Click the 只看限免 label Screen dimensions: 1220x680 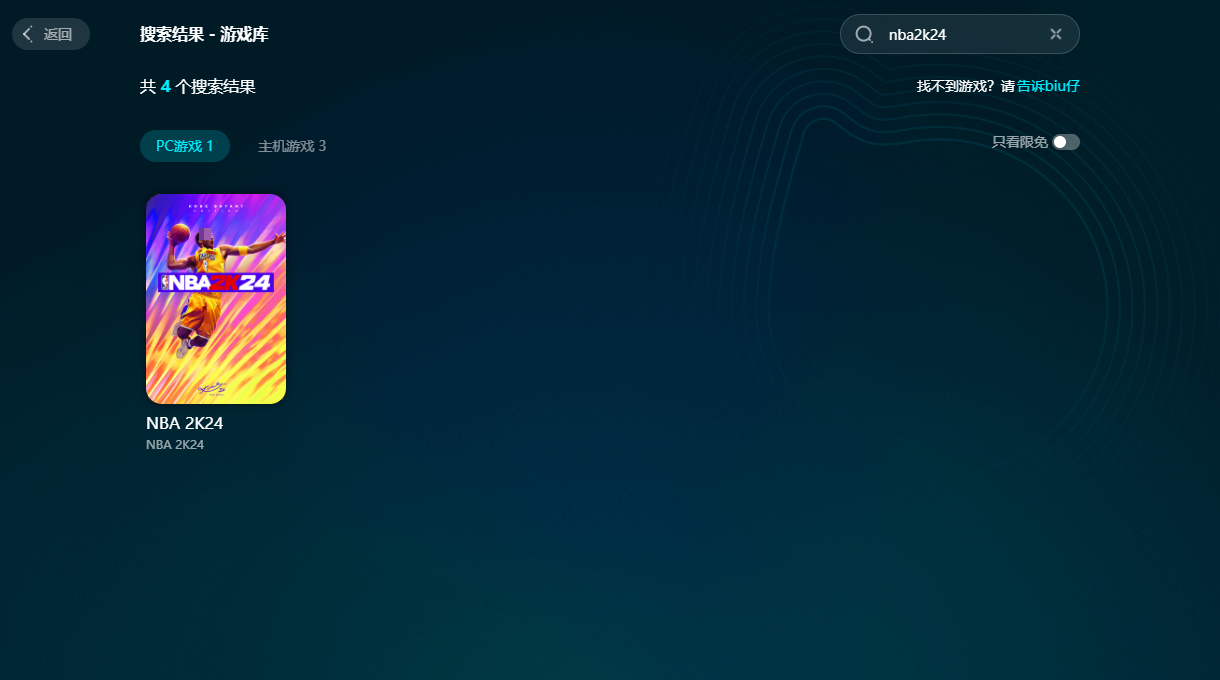[1019, 142]
